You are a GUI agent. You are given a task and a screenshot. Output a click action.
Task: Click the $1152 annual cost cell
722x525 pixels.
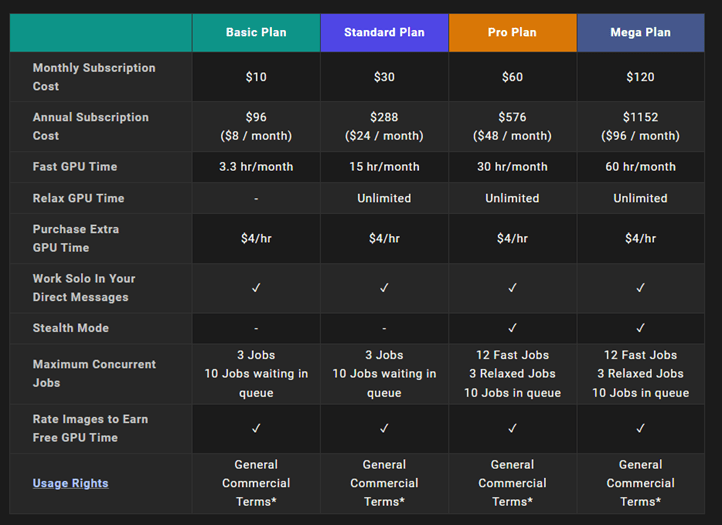[x=640, y=126]
